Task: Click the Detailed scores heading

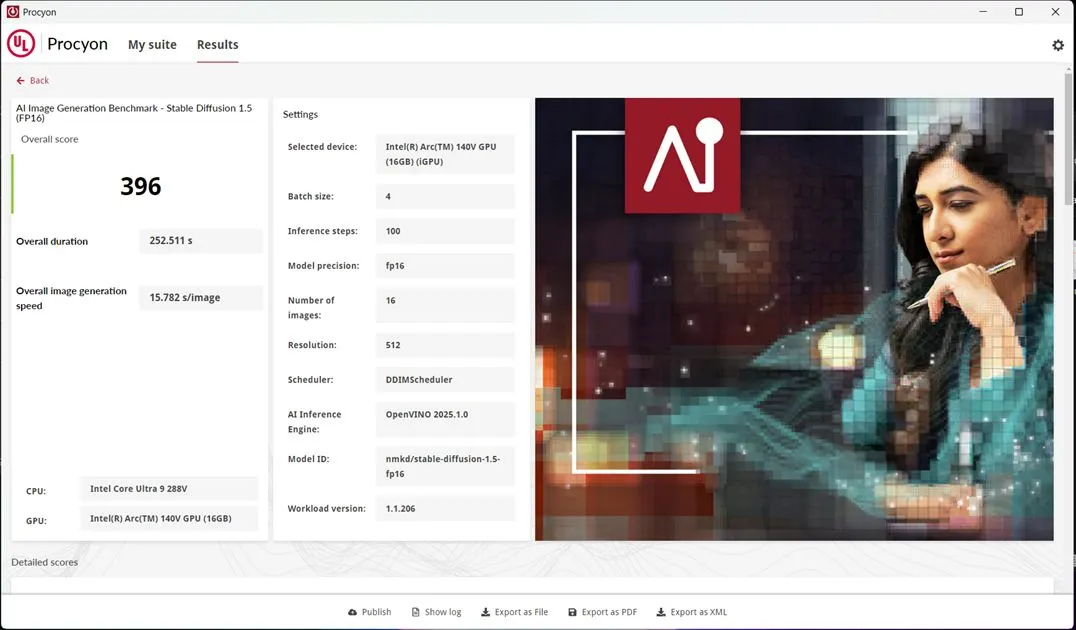Action: tap(45, 562)
